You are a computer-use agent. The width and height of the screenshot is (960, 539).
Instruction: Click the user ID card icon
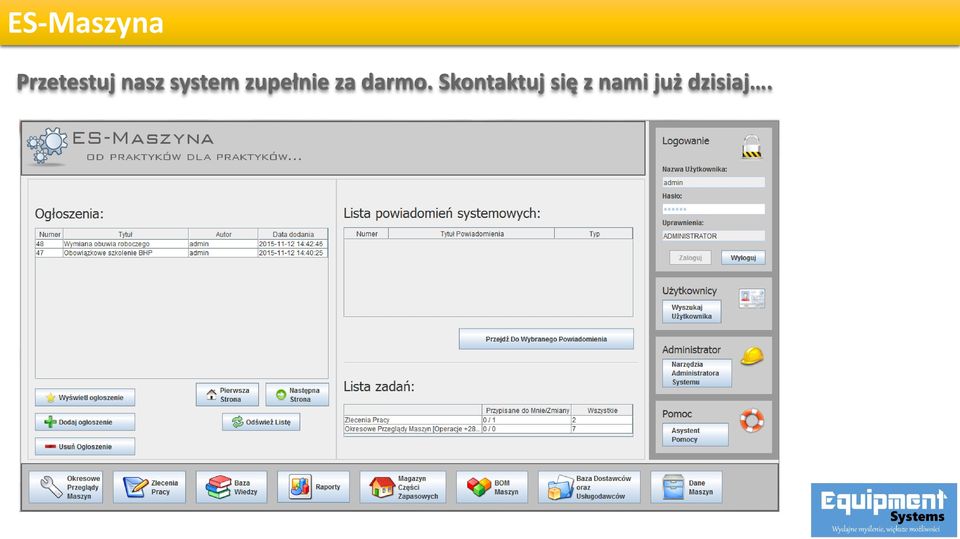751,298
